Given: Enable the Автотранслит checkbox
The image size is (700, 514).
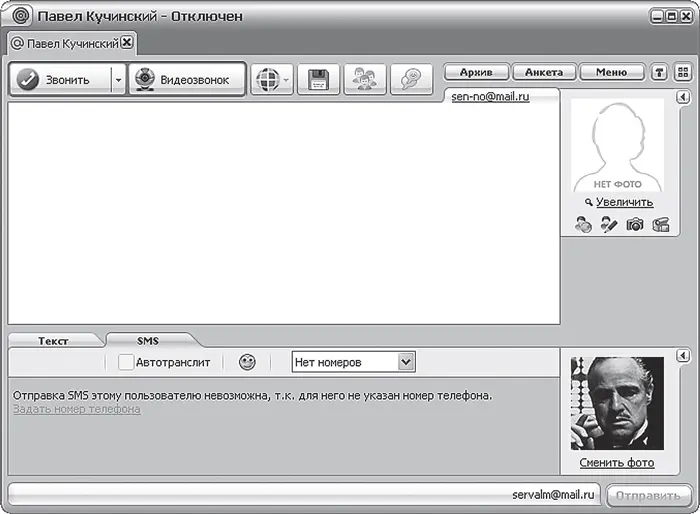Looking at the screenshot, I should click(126, 362).
